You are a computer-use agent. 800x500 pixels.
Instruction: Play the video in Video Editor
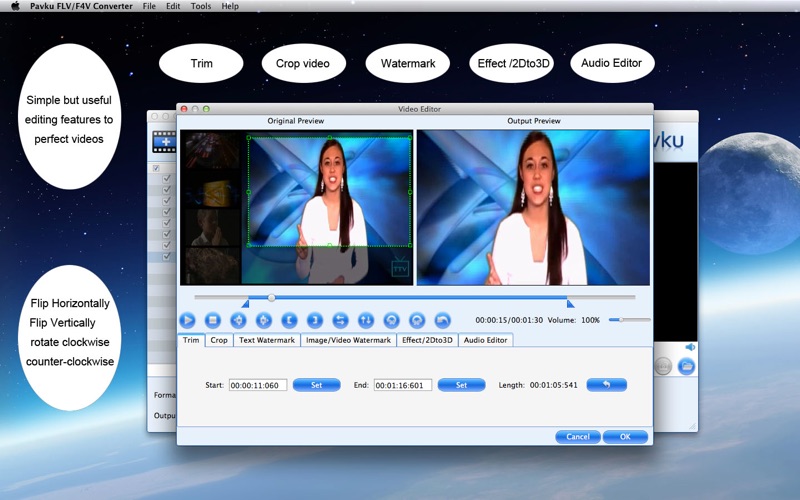tap(187, 320)
